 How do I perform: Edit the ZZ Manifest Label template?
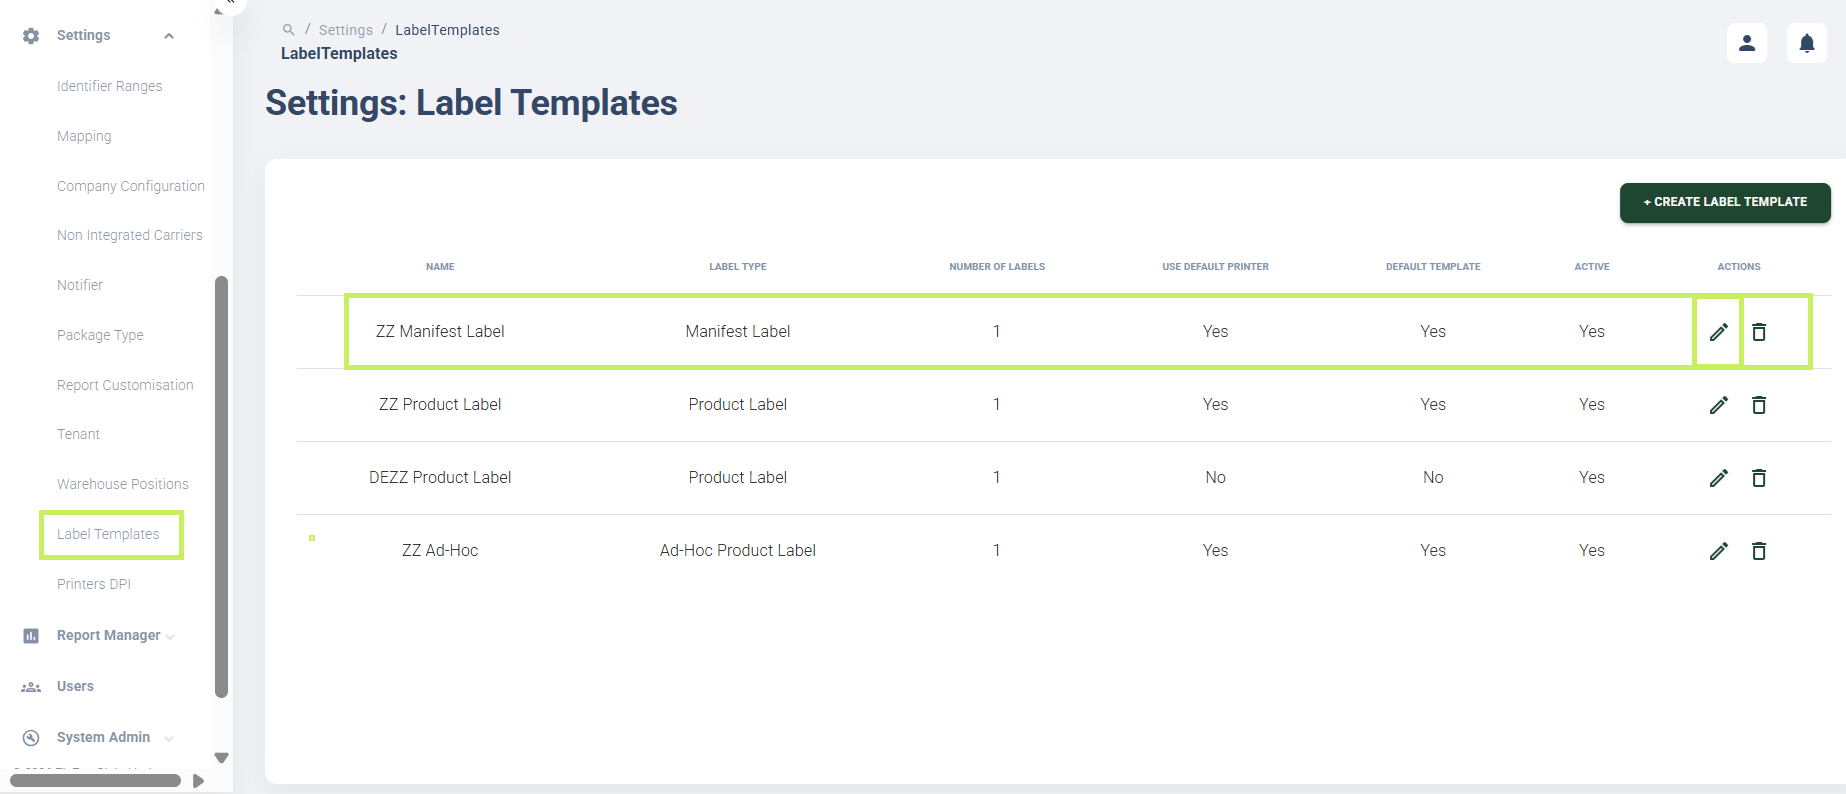click(1718, 332)
